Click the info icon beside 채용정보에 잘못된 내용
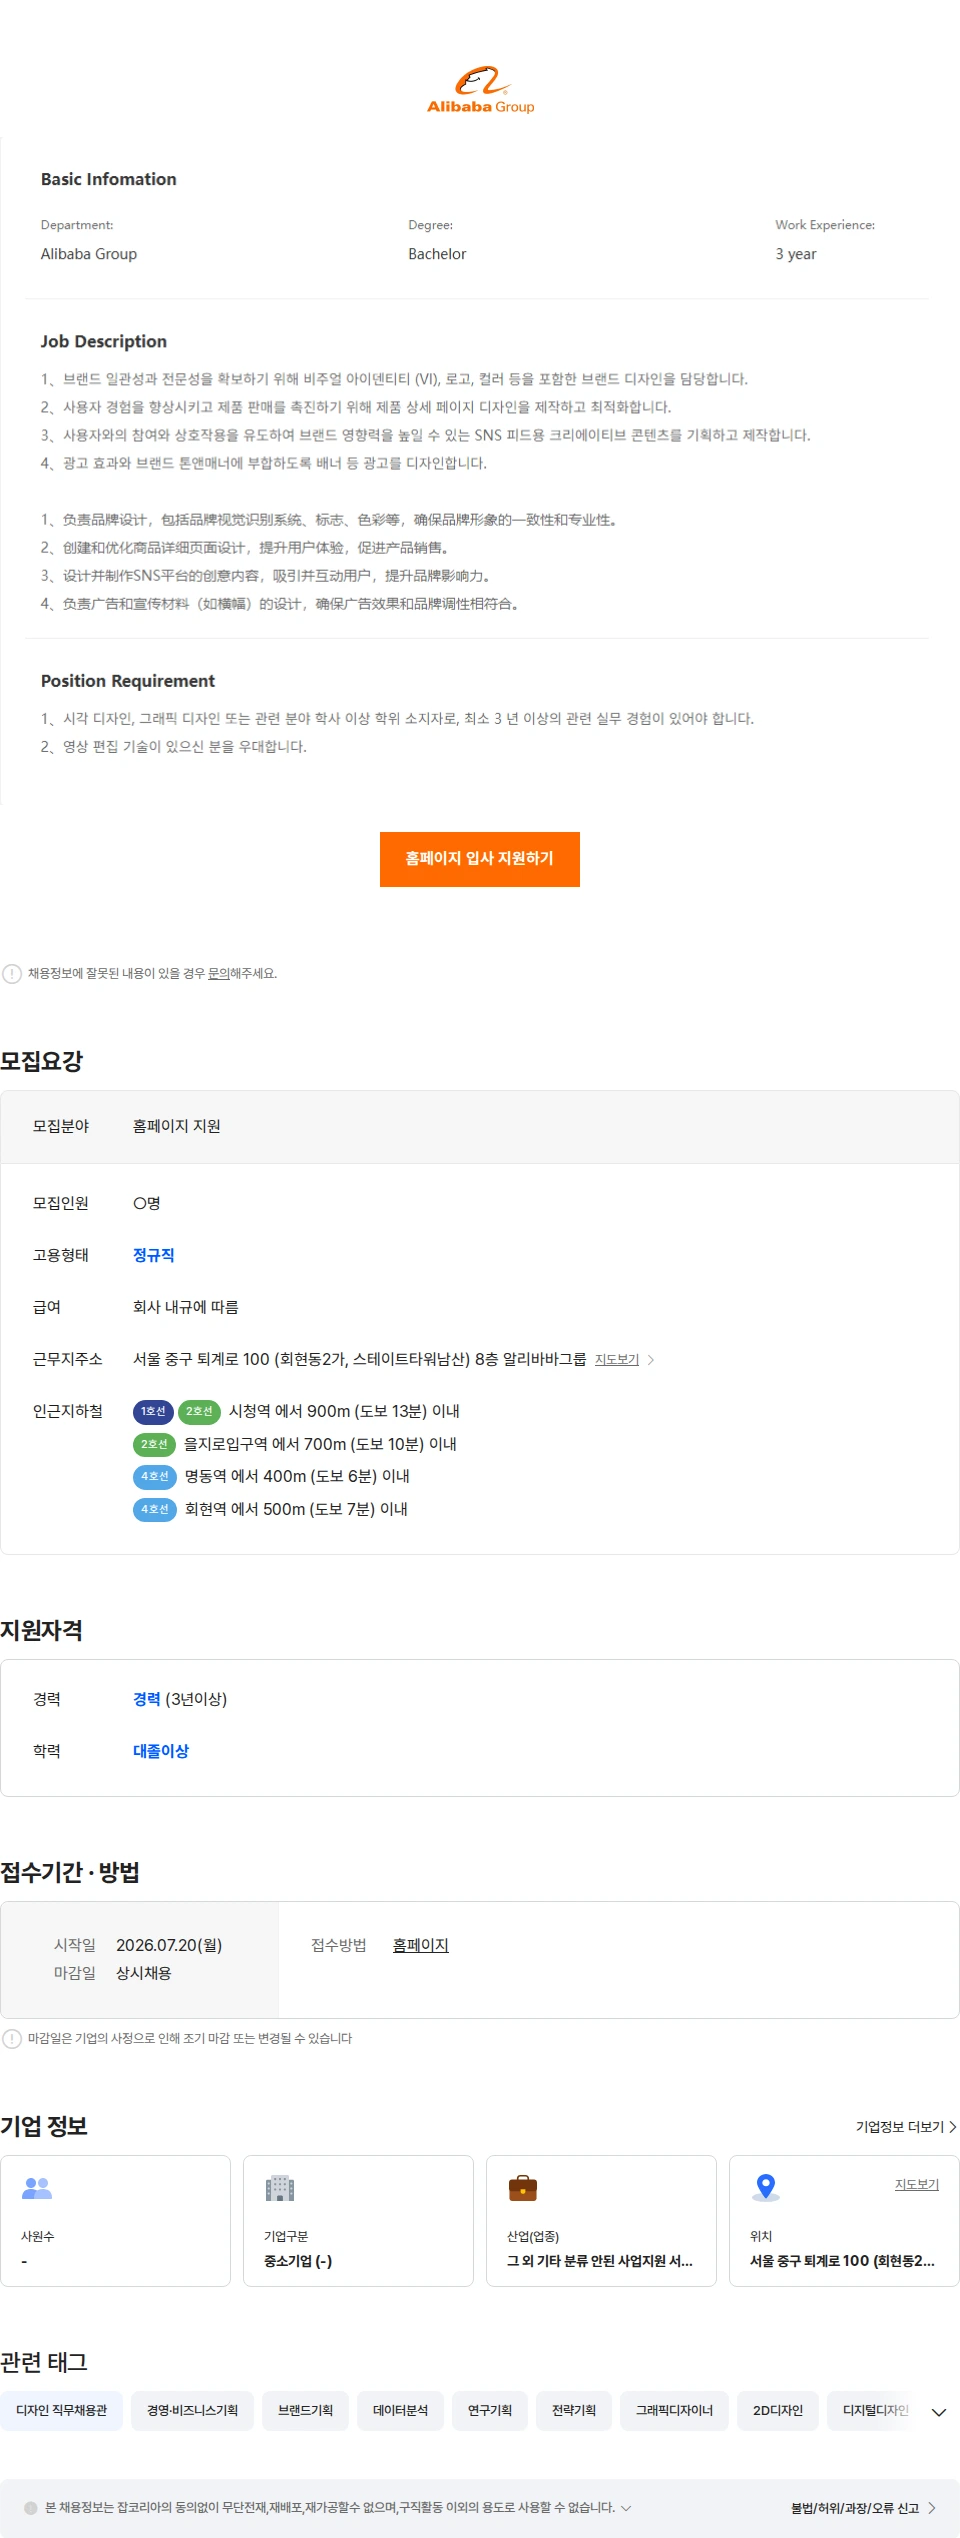Image resolution: width=960 pixels, height=2538 pixels. 12,974
